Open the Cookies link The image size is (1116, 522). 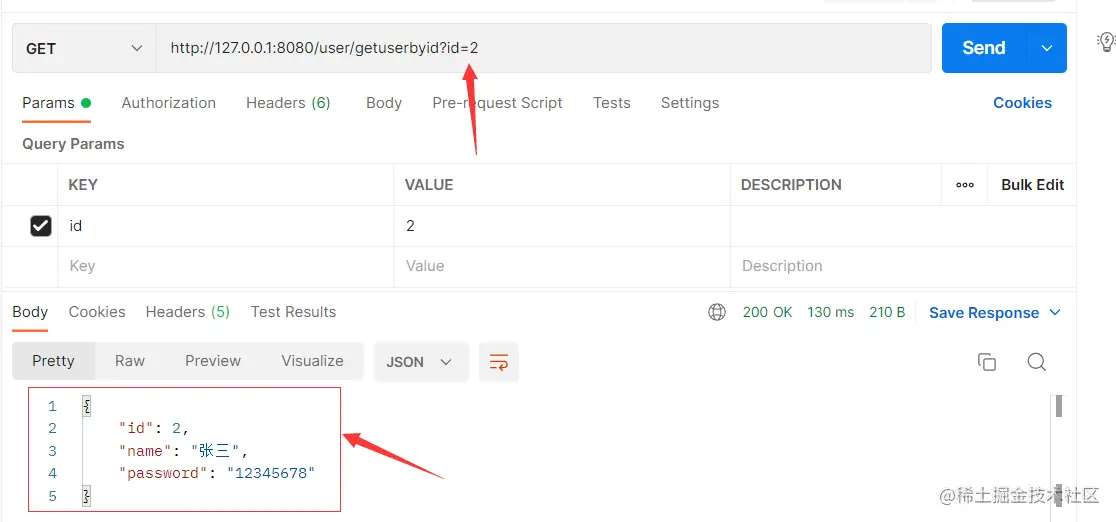1022,103
